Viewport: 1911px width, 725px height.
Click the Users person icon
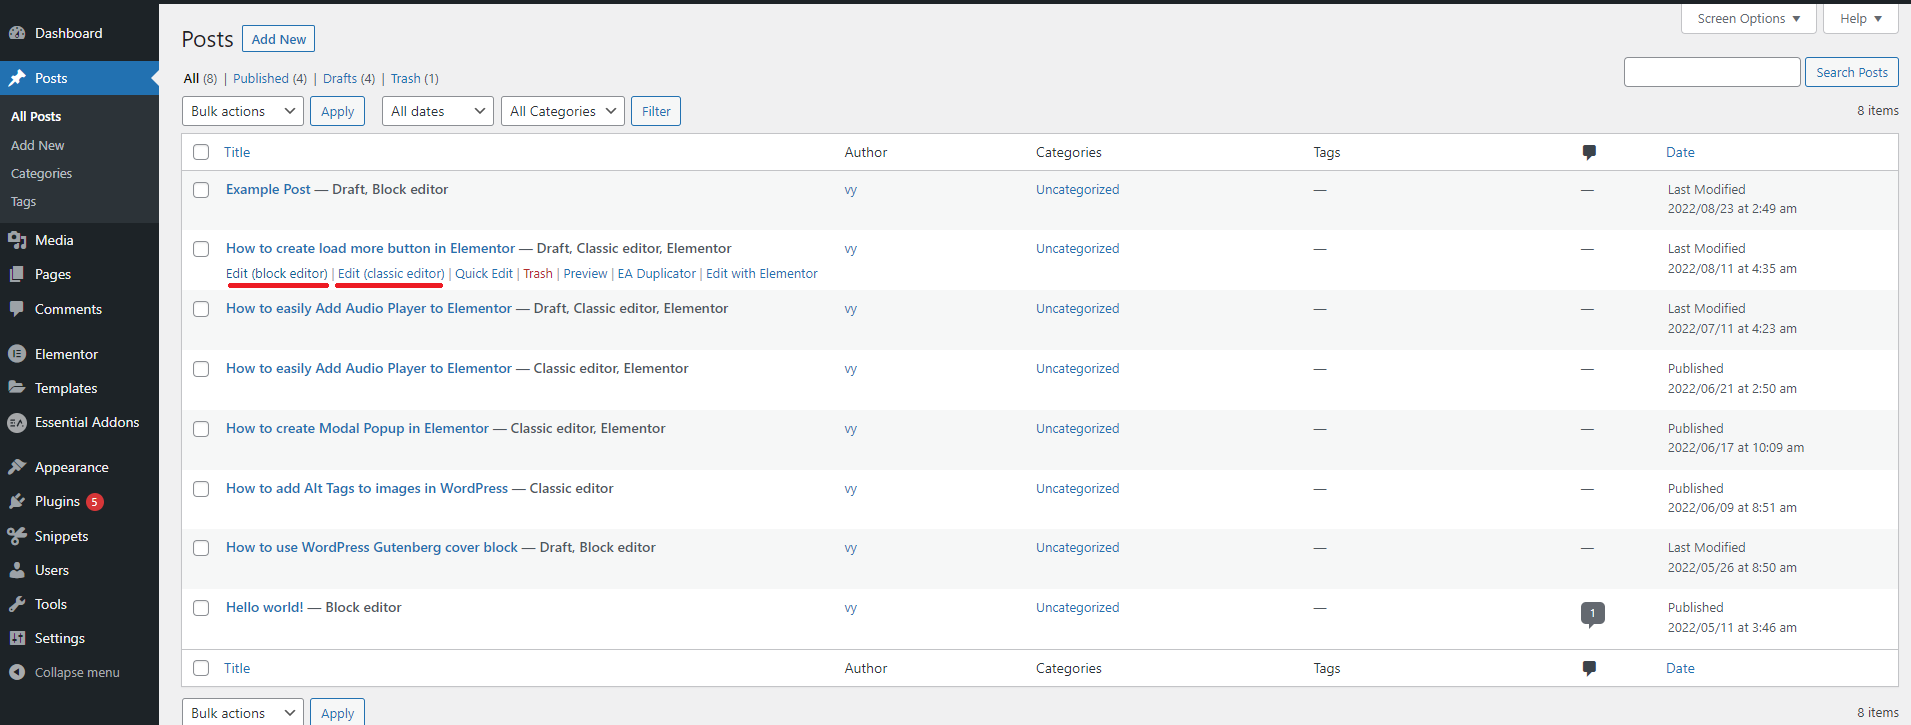[17, 570]
